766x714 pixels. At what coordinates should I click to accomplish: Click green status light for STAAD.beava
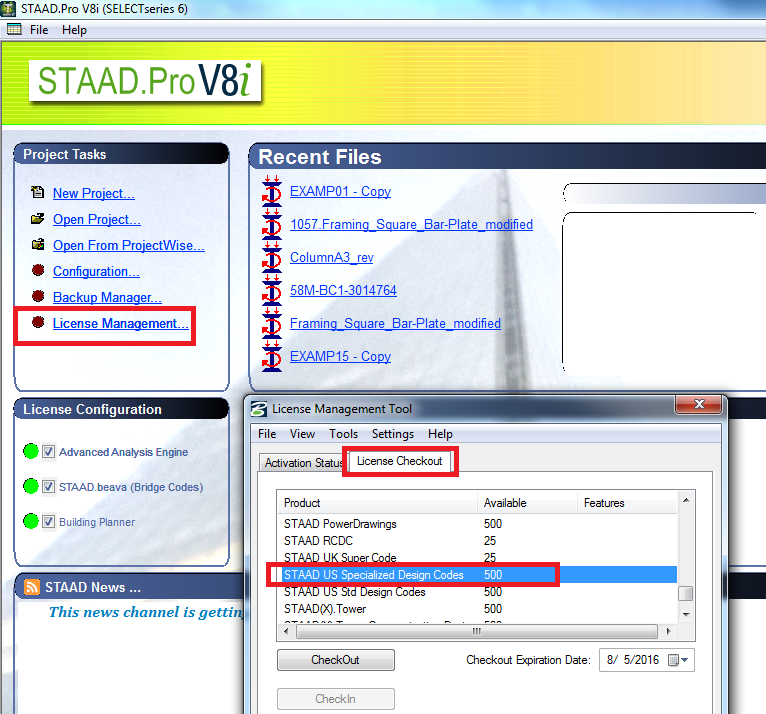pyautogui.click(x=31, y=486)
